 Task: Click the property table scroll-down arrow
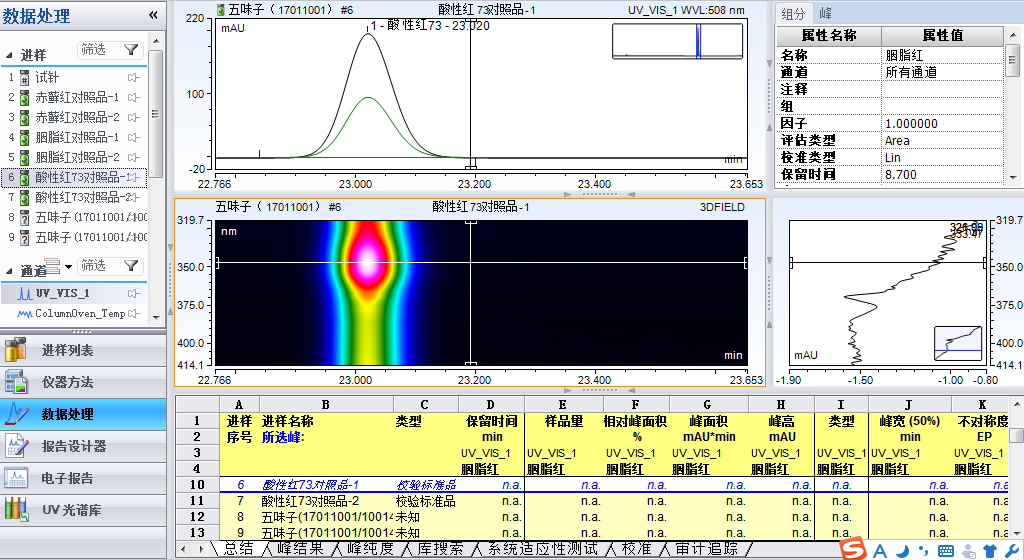point(1013,178)
